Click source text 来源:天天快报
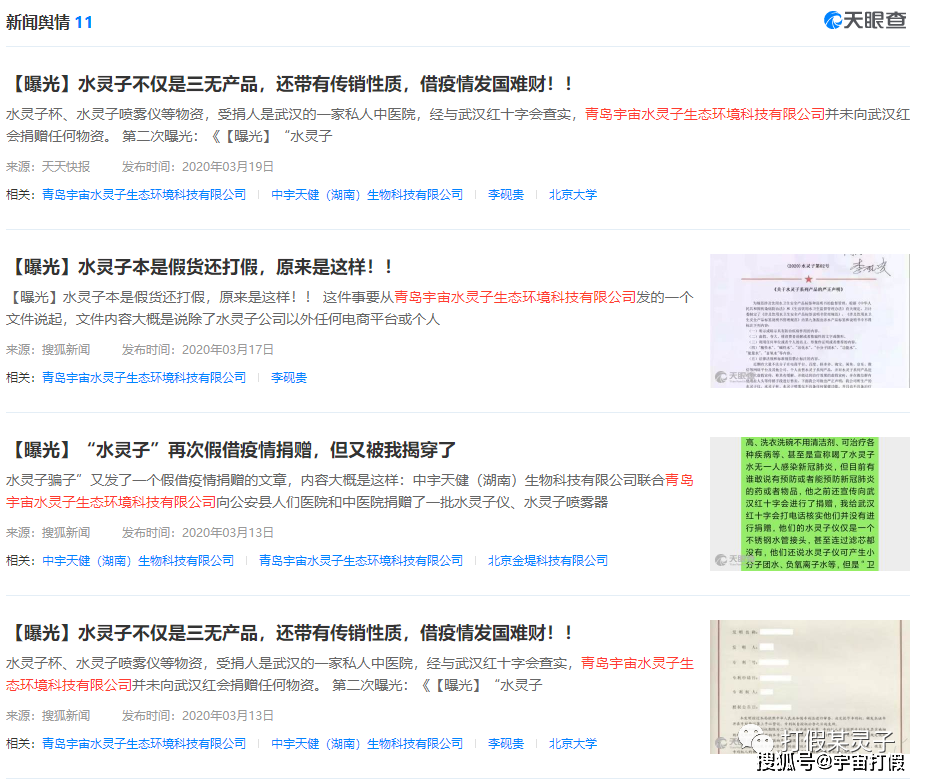 click(x=48, y=167)
